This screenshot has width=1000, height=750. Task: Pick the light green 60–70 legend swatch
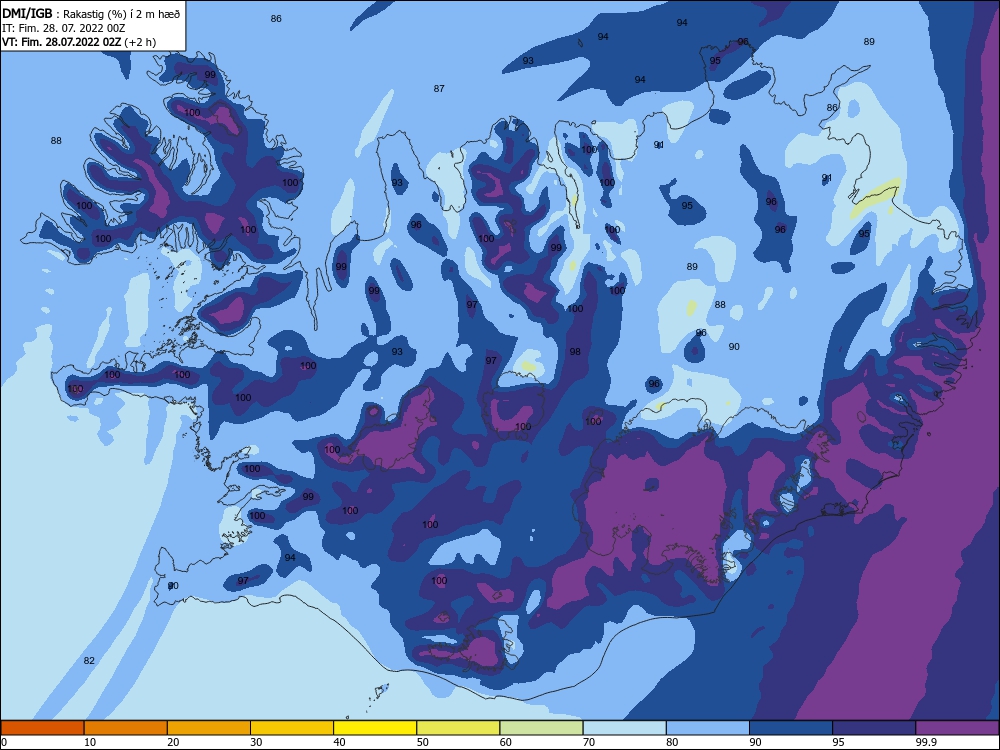pos(541,728)
